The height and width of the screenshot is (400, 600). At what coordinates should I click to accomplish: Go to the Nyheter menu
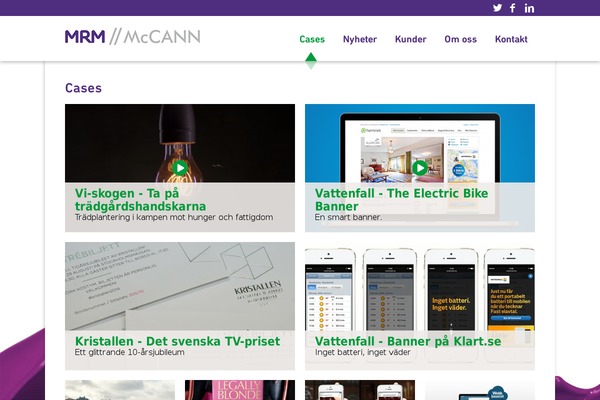point(360,39)
